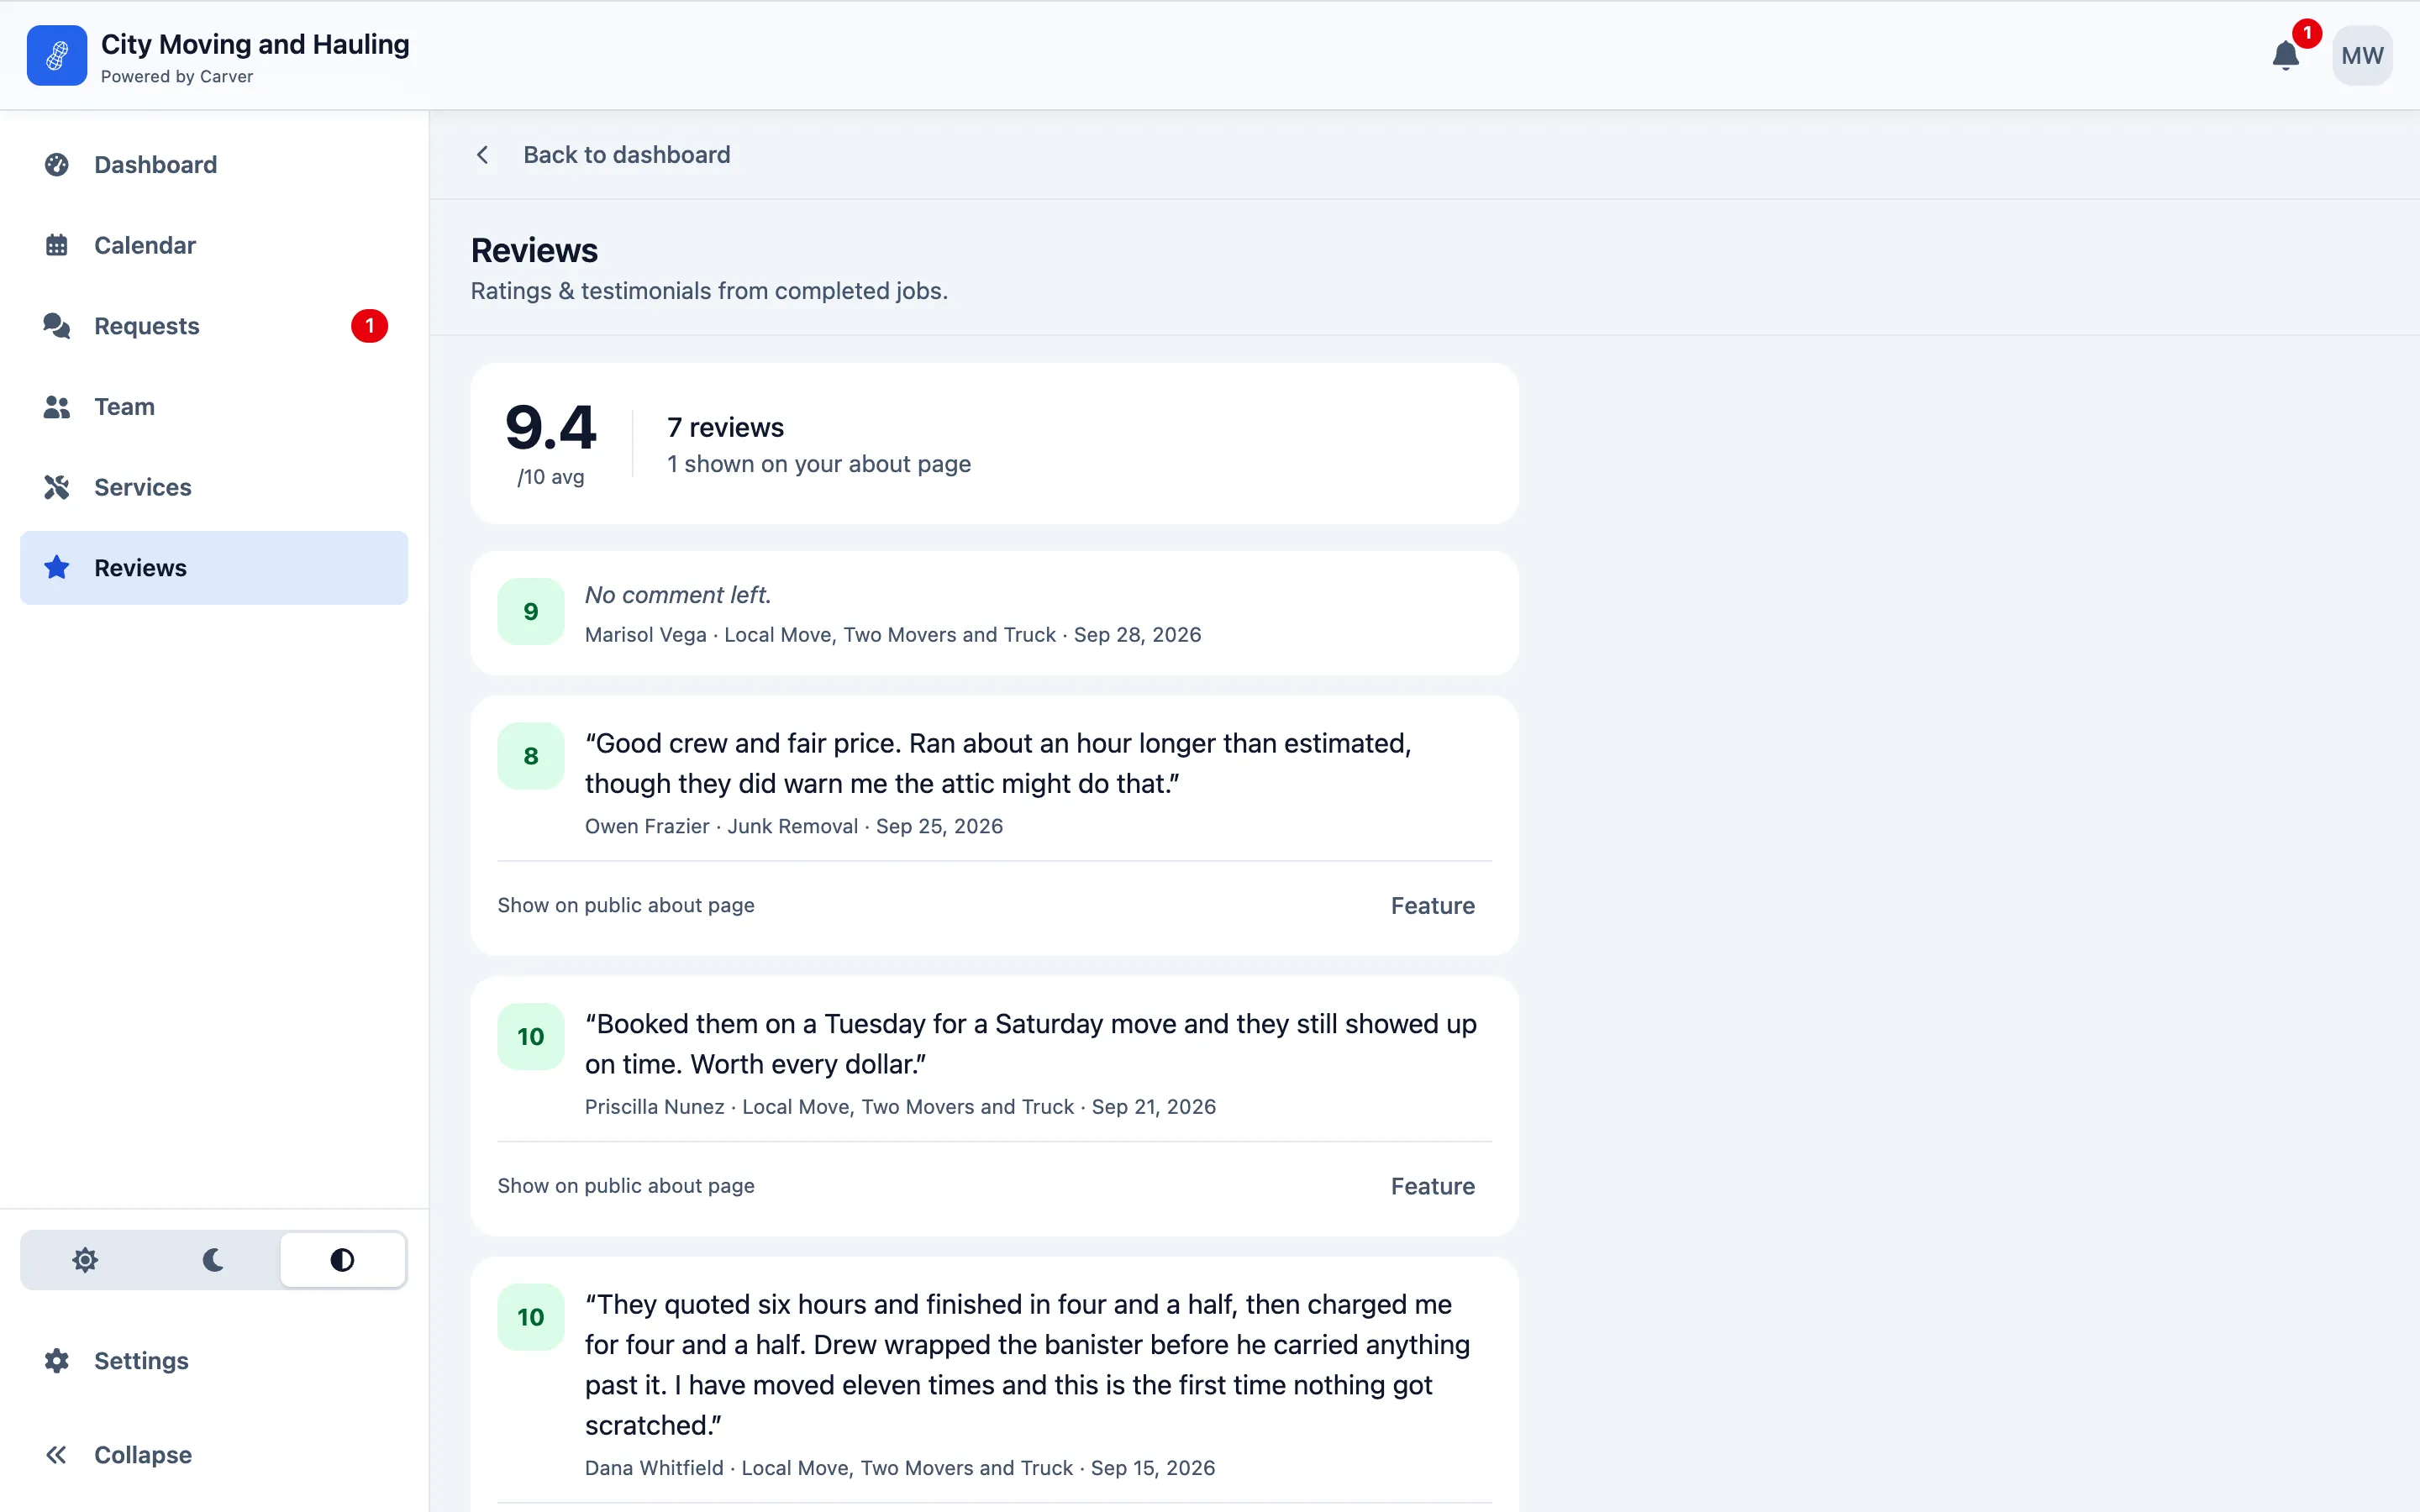This screenshot has width=2420, height=1512.
Task: Click Back to dashboard link
Action: click(627, 155)
